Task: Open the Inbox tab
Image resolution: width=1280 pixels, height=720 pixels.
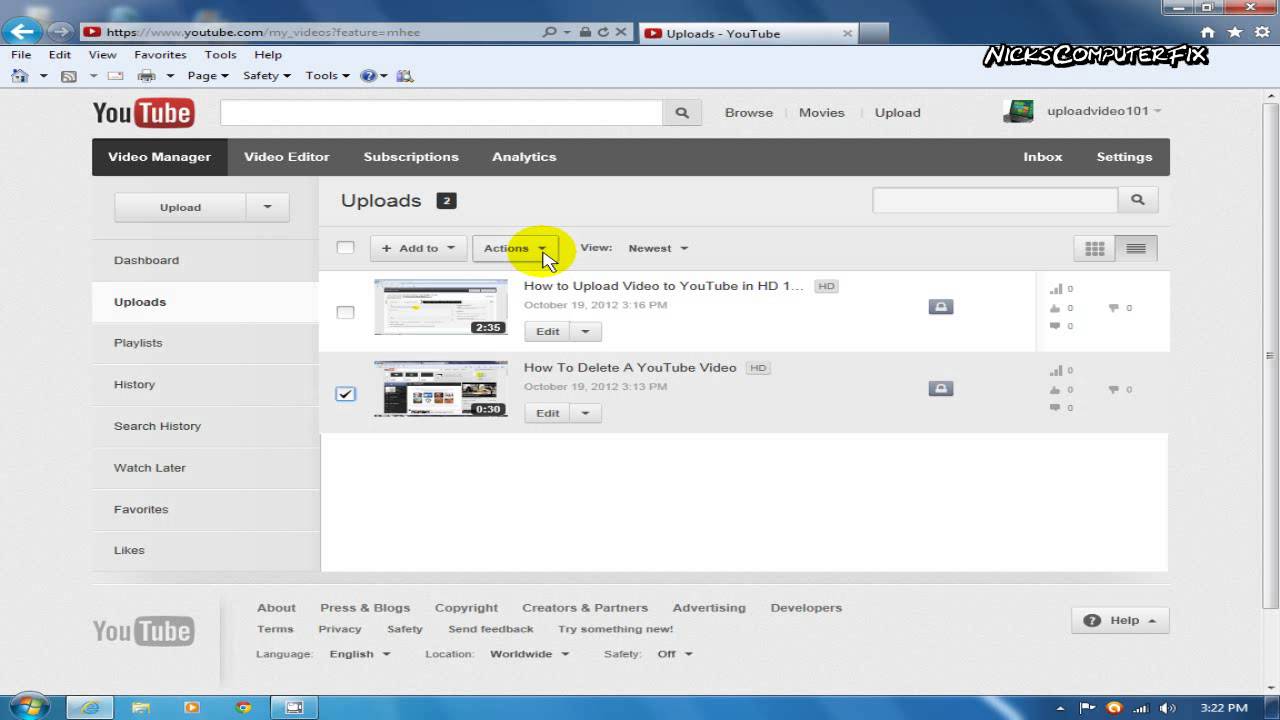Action: [x=1043, y=157]
